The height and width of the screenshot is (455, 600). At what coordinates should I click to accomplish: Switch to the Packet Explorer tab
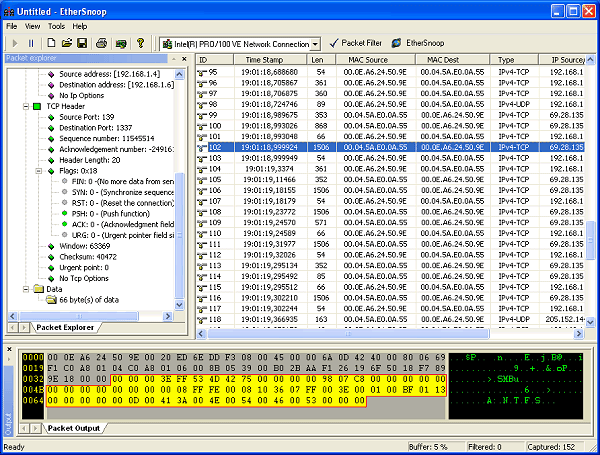[63, 327]
